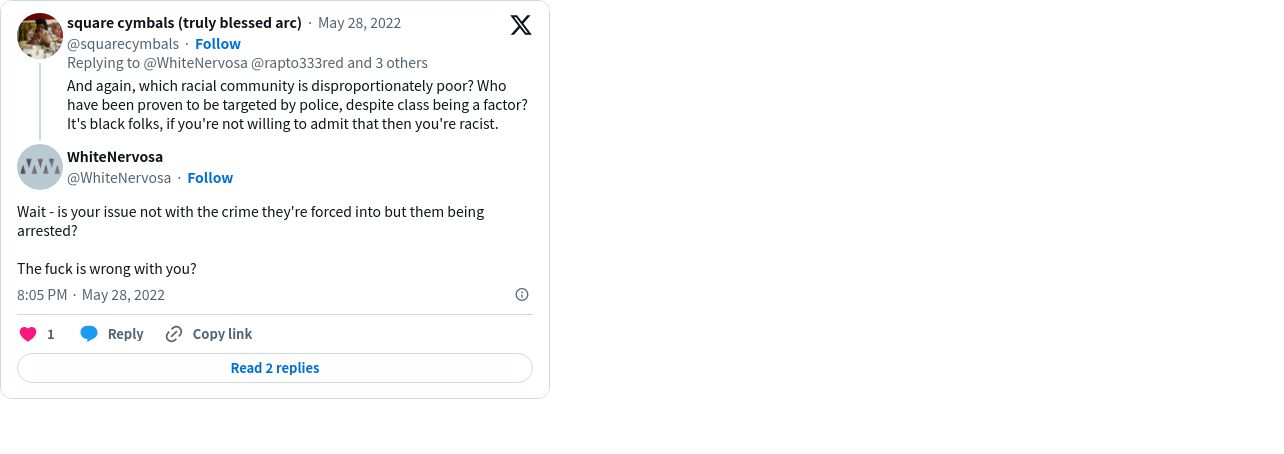Viewport: 1284px width, 454px height.
Task: Click the Reply text label
Action: (x=126, y=334)
